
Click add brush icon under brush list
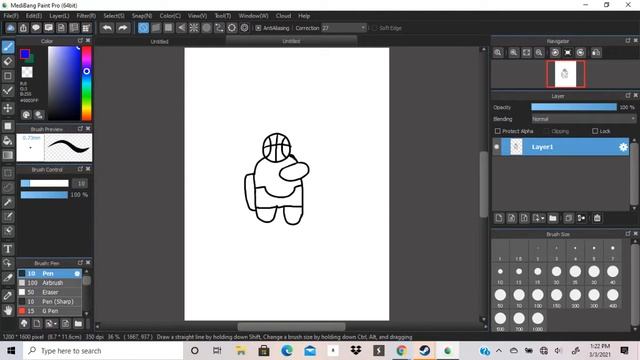37,324
